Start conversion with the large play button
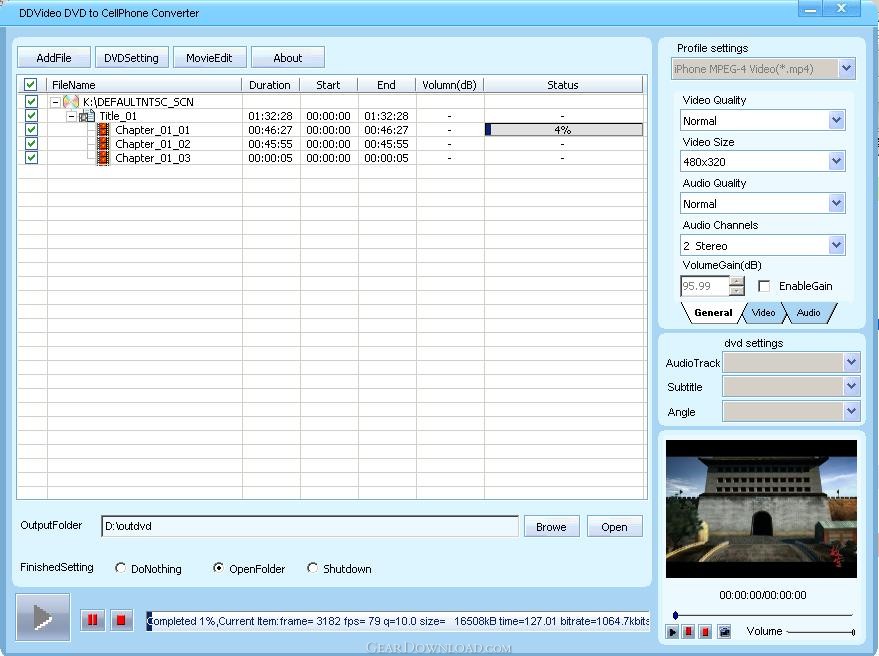The width and height of the screenshot is (879, 656). [43, 617]
